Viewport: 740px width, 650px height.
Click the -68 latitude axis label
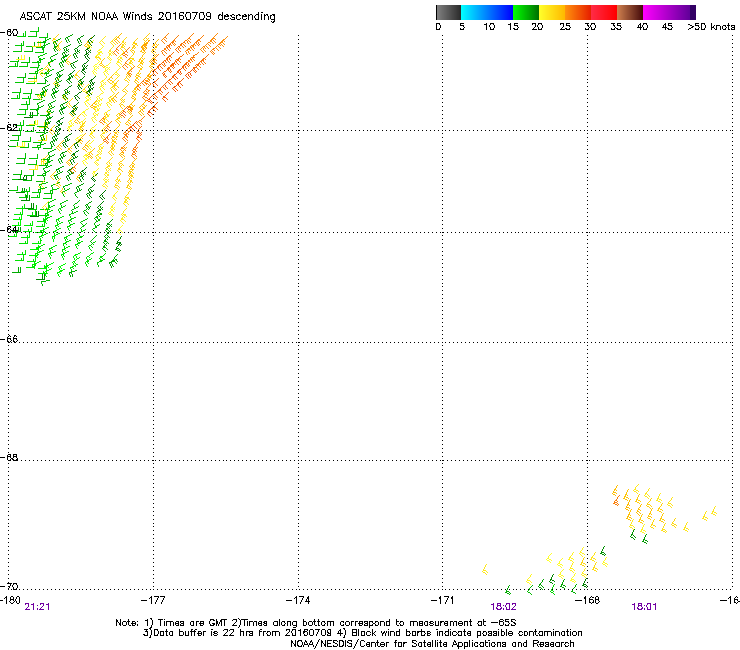(x=9, y=457)
